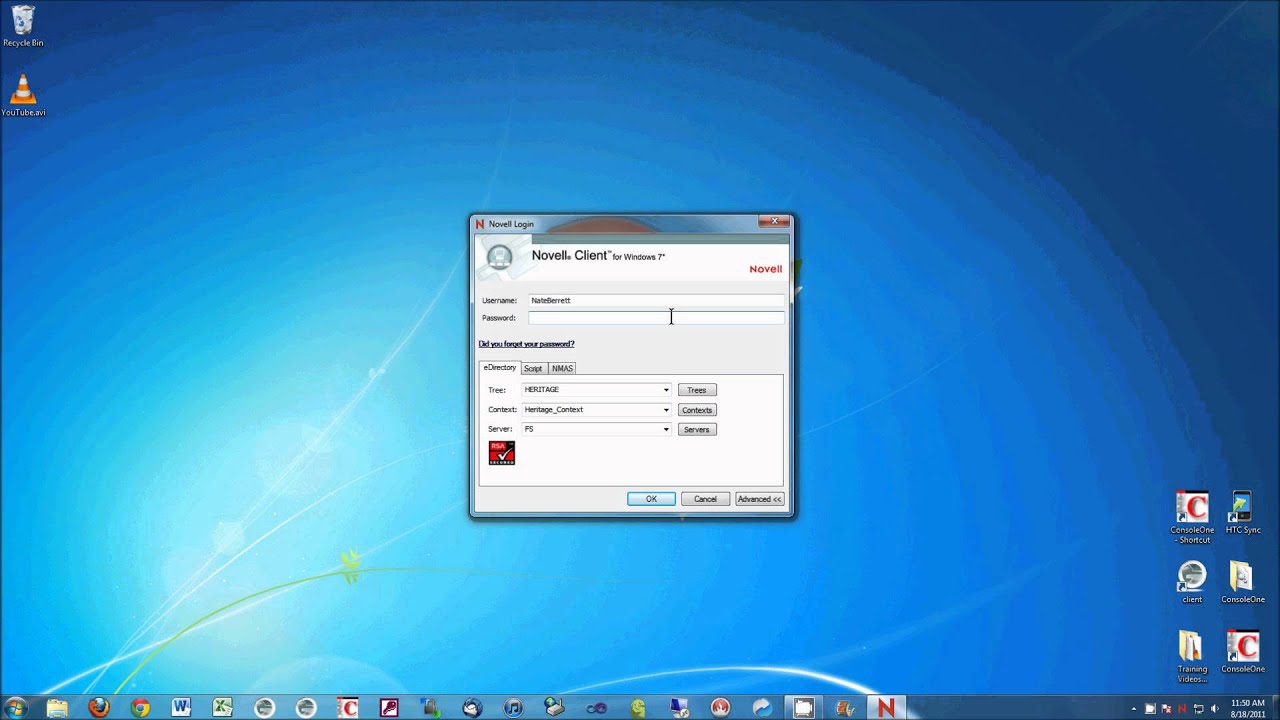Screen dimensions: 1280x720
Task: Open Thunderbird mail from the taskbar
Action: 472,707
